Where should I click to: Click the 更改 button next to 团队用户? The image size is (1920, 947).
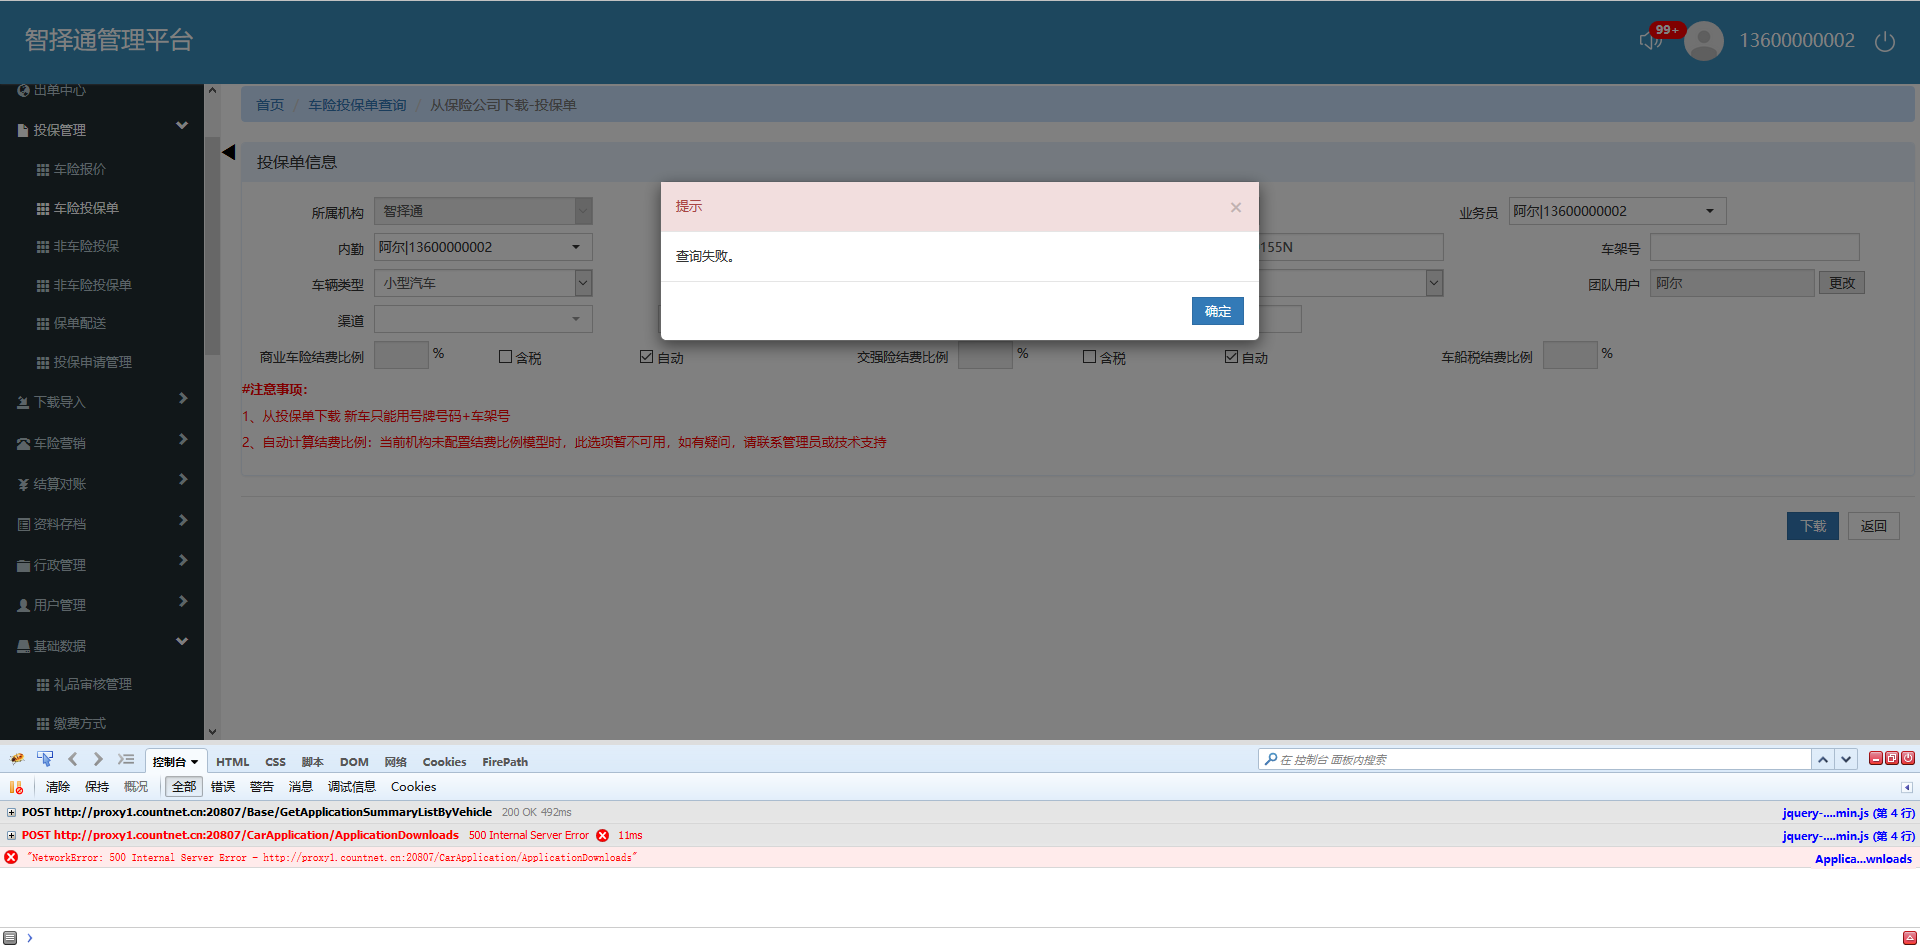(x=1842, y=283)
